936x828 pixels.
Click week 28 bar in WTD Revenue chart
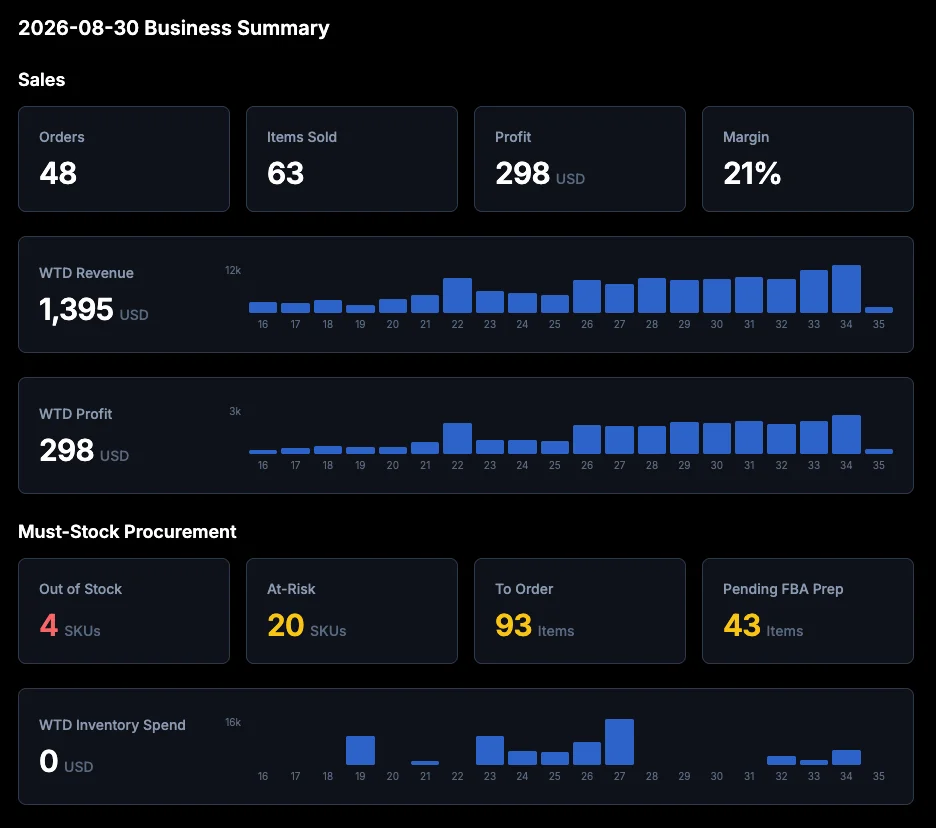tap(652, 296)
